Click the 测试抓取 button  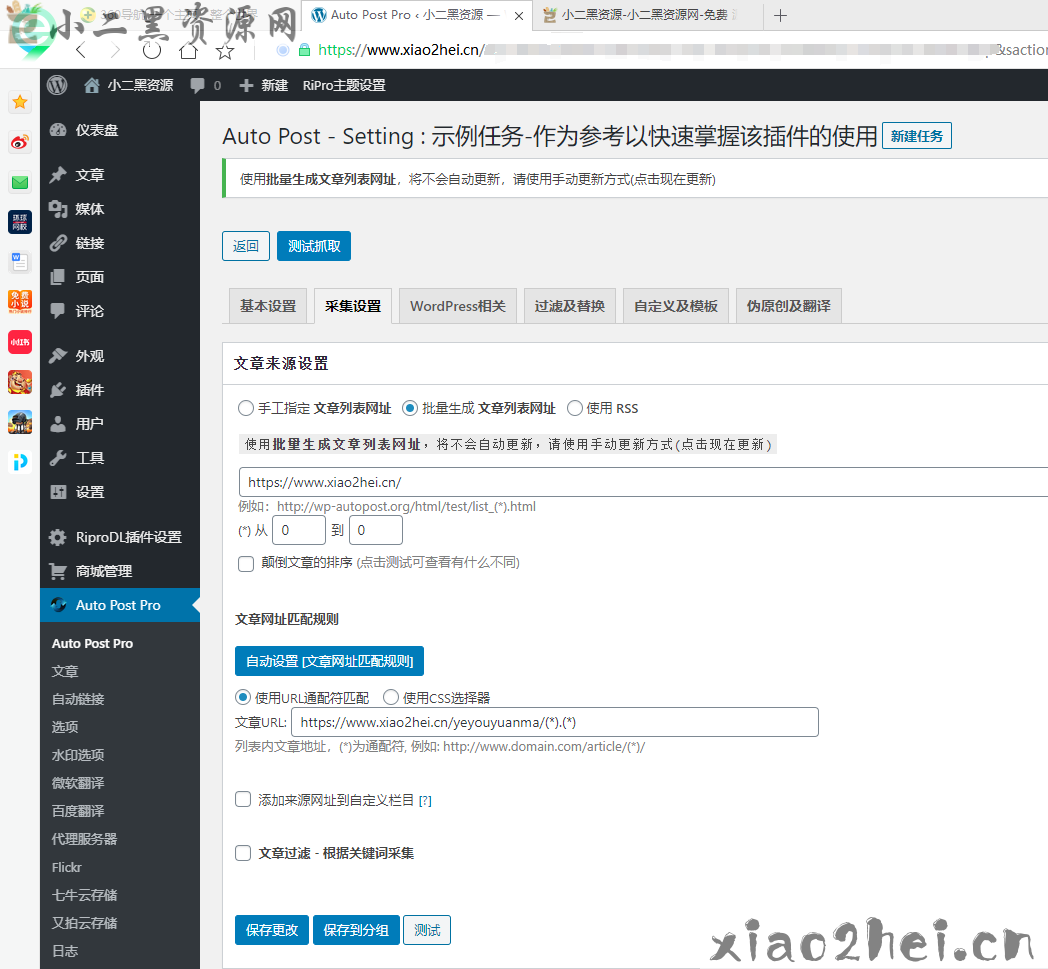click(314, 246)
